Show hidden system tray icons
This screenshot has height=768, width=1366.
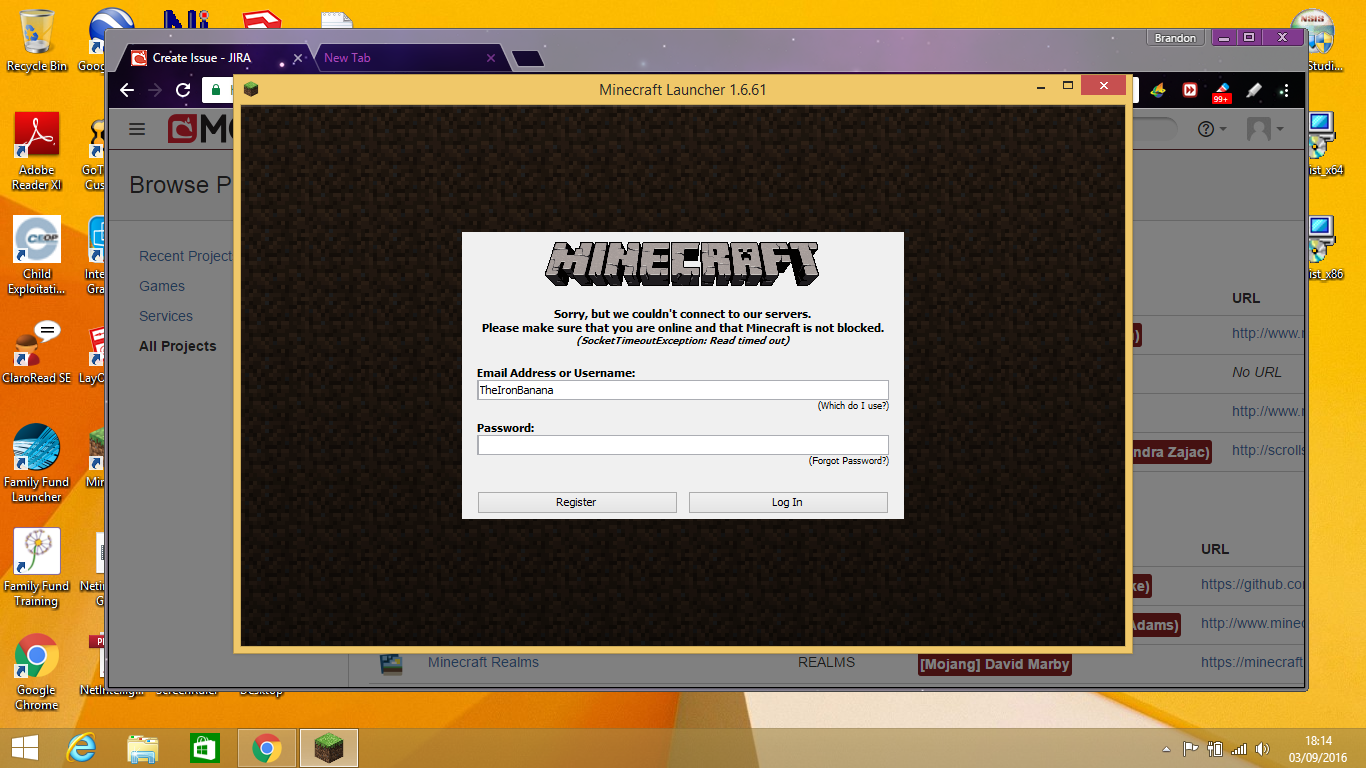pos(1165,749)
